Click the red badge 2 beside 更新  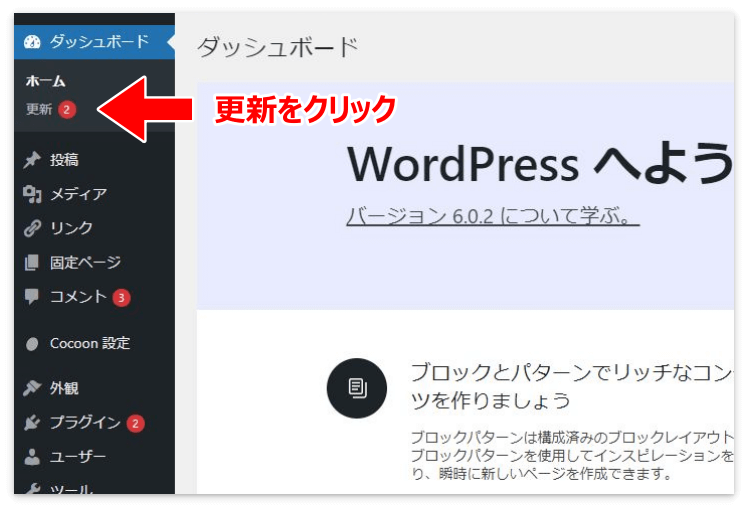click(67, 110)
